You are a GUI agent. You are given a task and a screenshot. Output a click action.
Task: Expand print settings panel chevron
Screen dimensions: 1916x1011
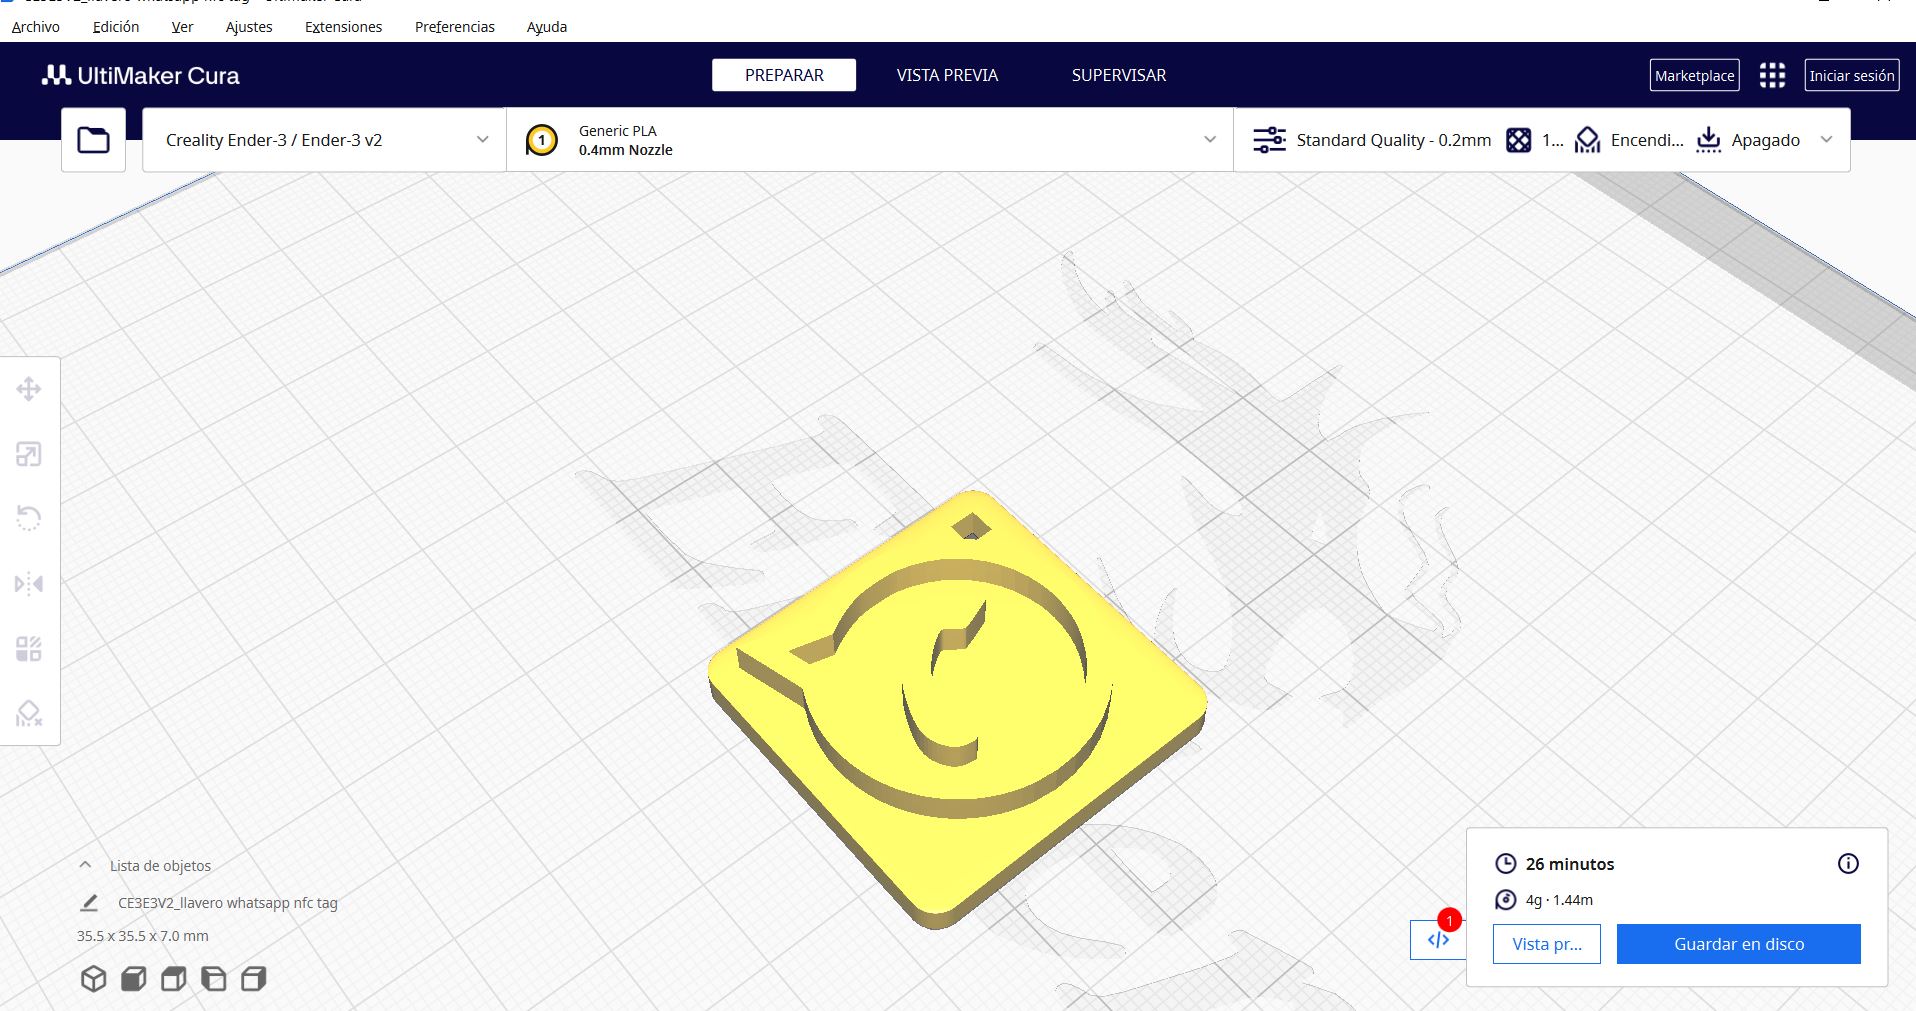1827,140
